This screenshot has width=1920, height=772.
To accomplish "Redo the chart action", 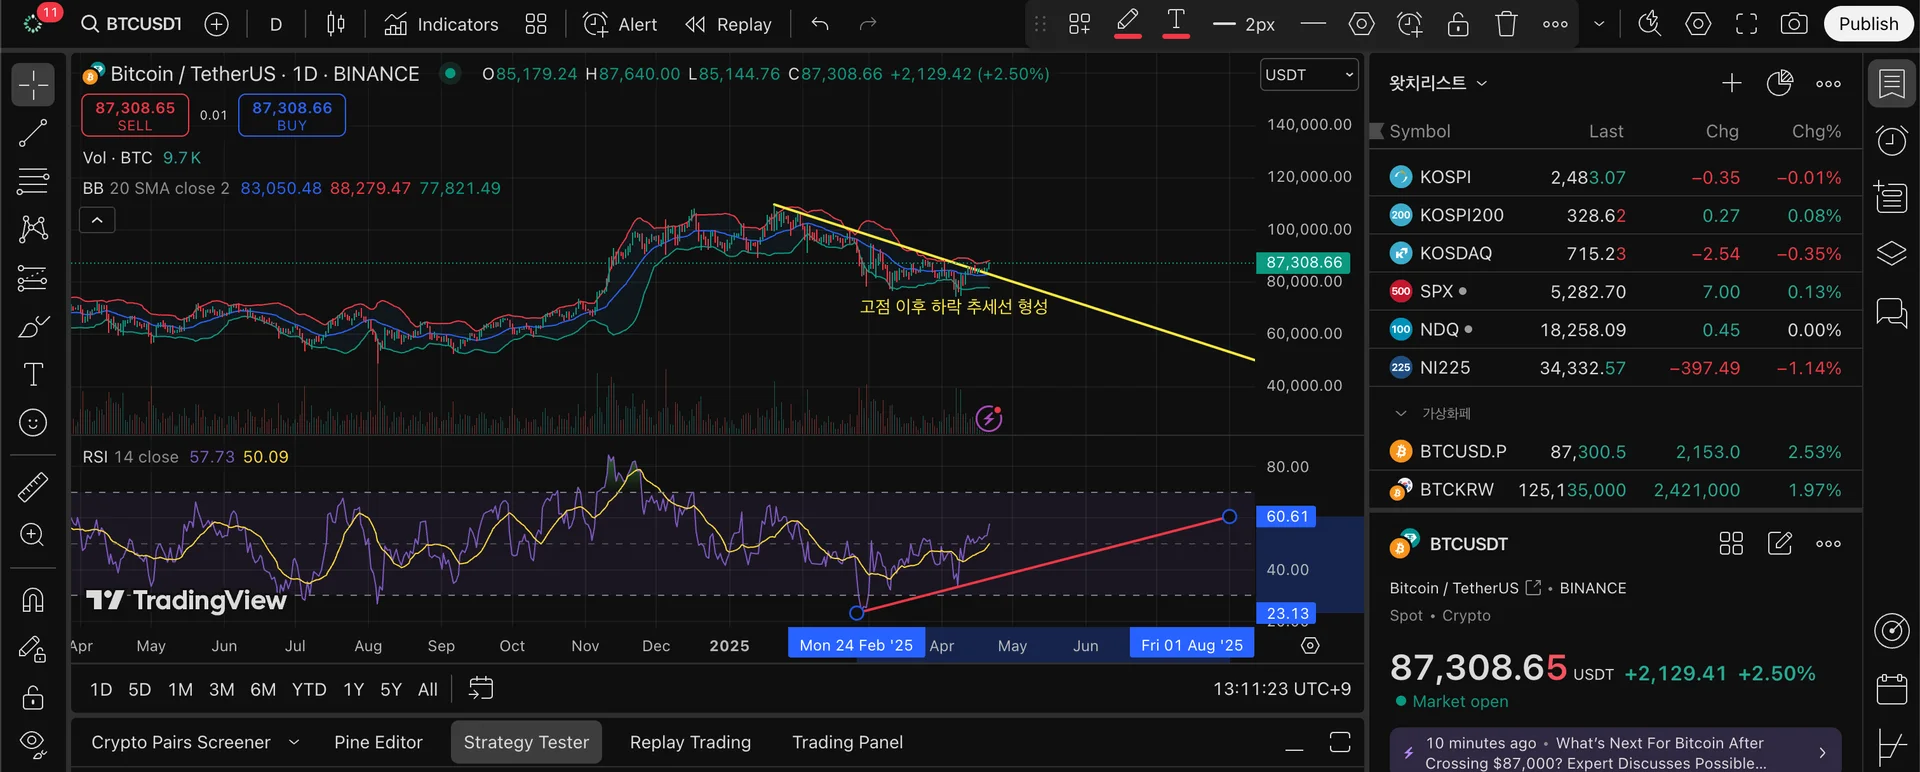I will point(868,24).
